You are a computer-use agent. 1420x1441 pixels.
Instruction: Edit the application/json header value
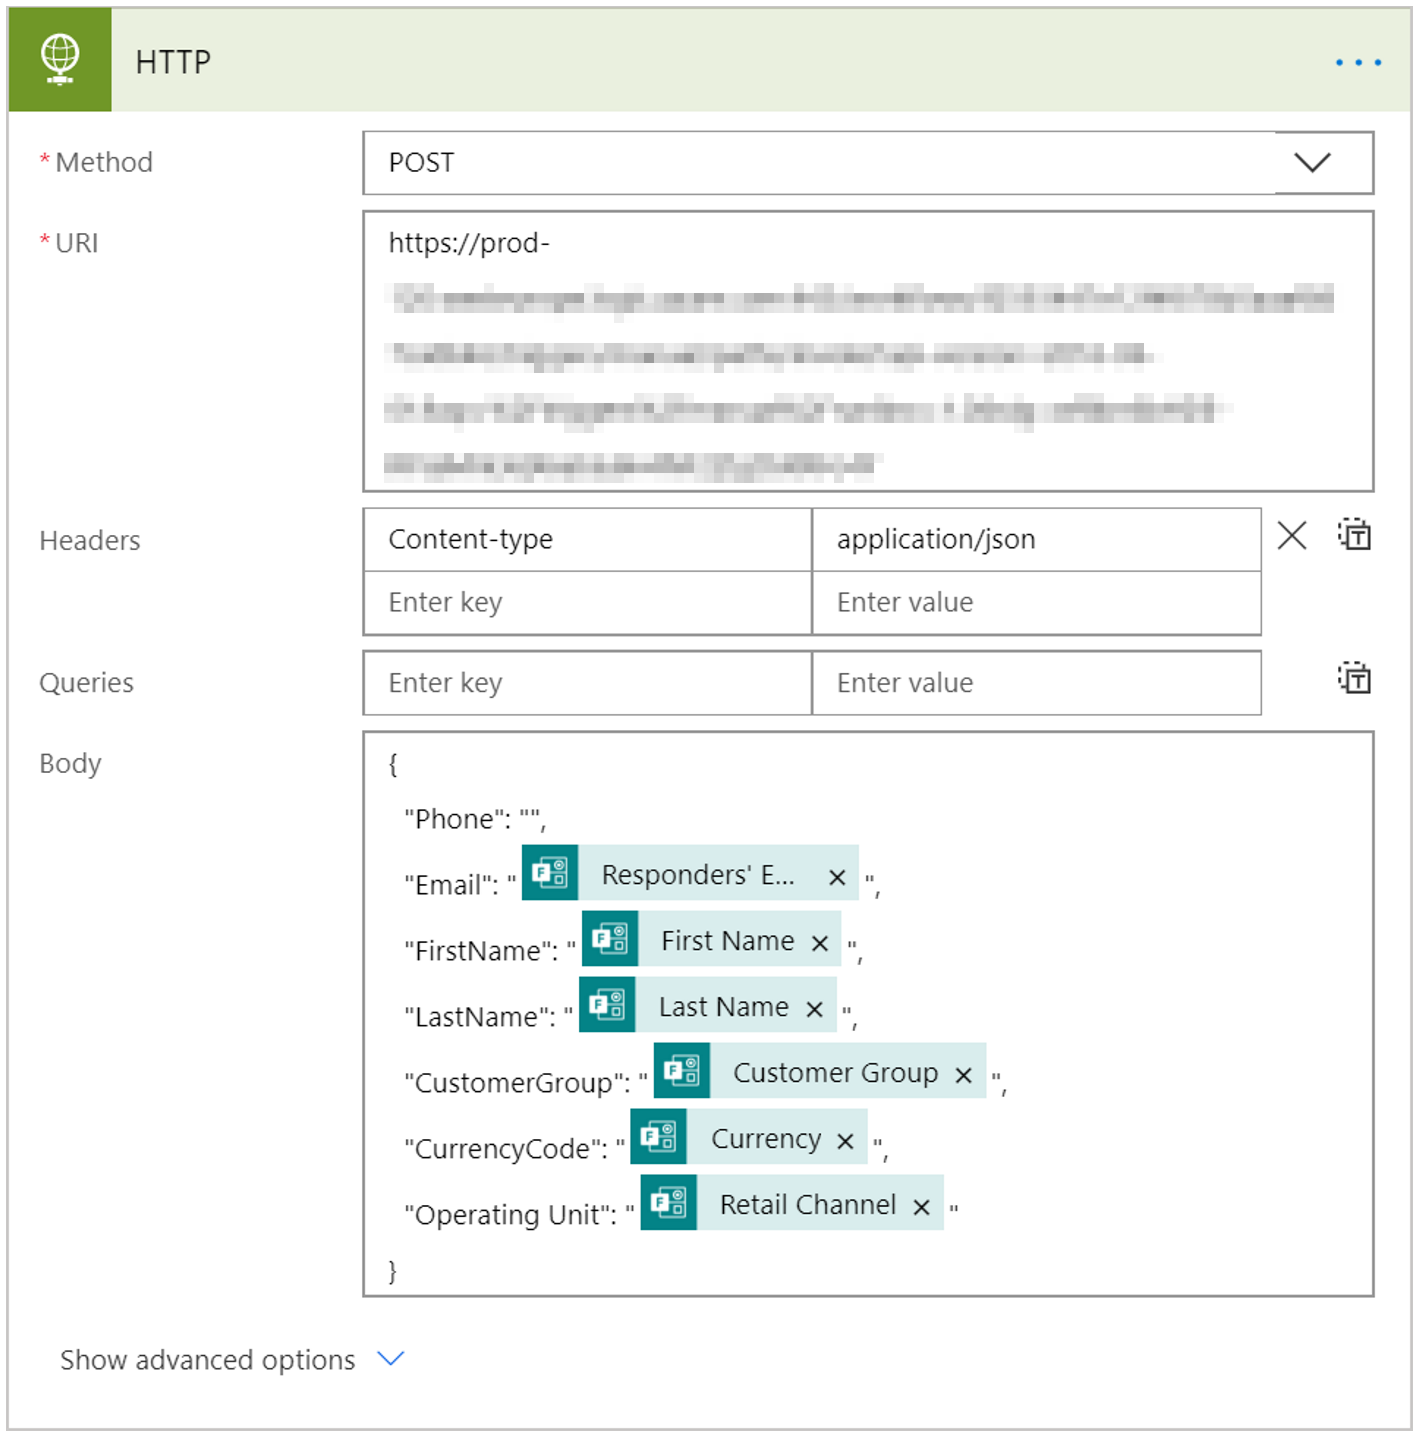[1036, 540]
